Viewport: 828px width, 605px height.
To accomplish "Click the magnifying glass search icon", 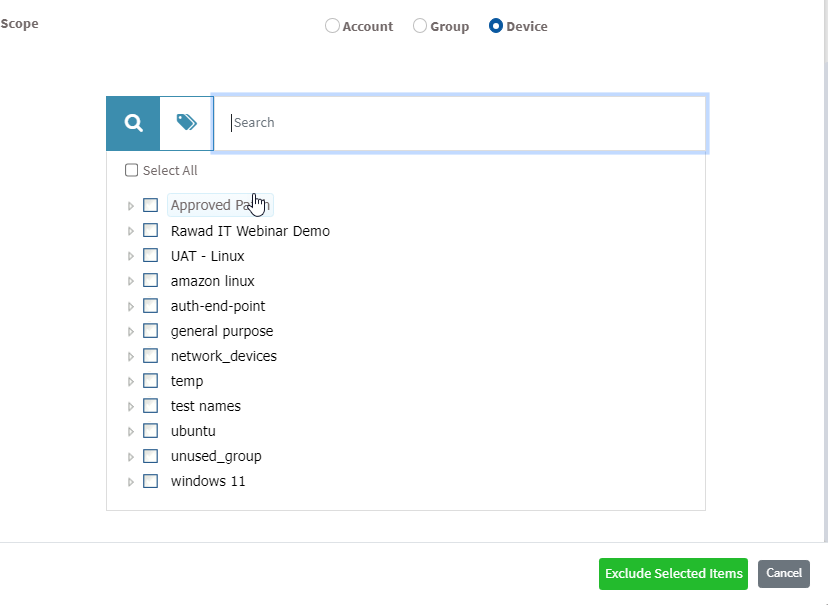I will [x=133, y=123].
